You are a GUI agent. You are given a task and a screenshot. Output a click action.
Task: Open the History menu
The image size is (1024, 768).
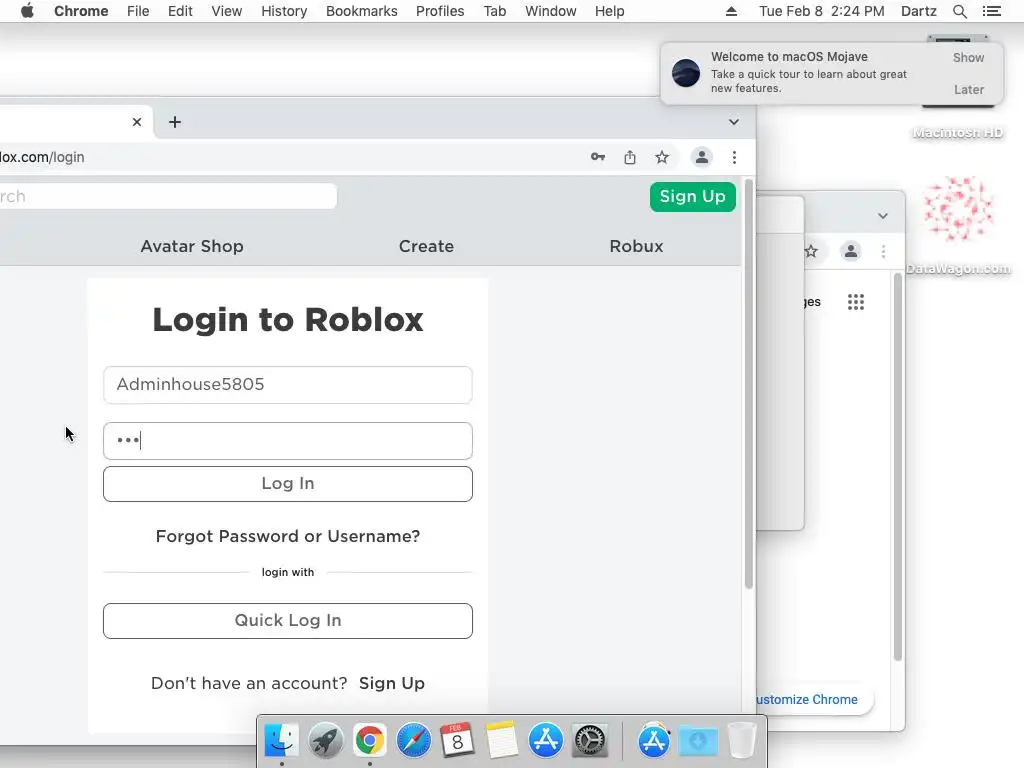tap(284, 11)
